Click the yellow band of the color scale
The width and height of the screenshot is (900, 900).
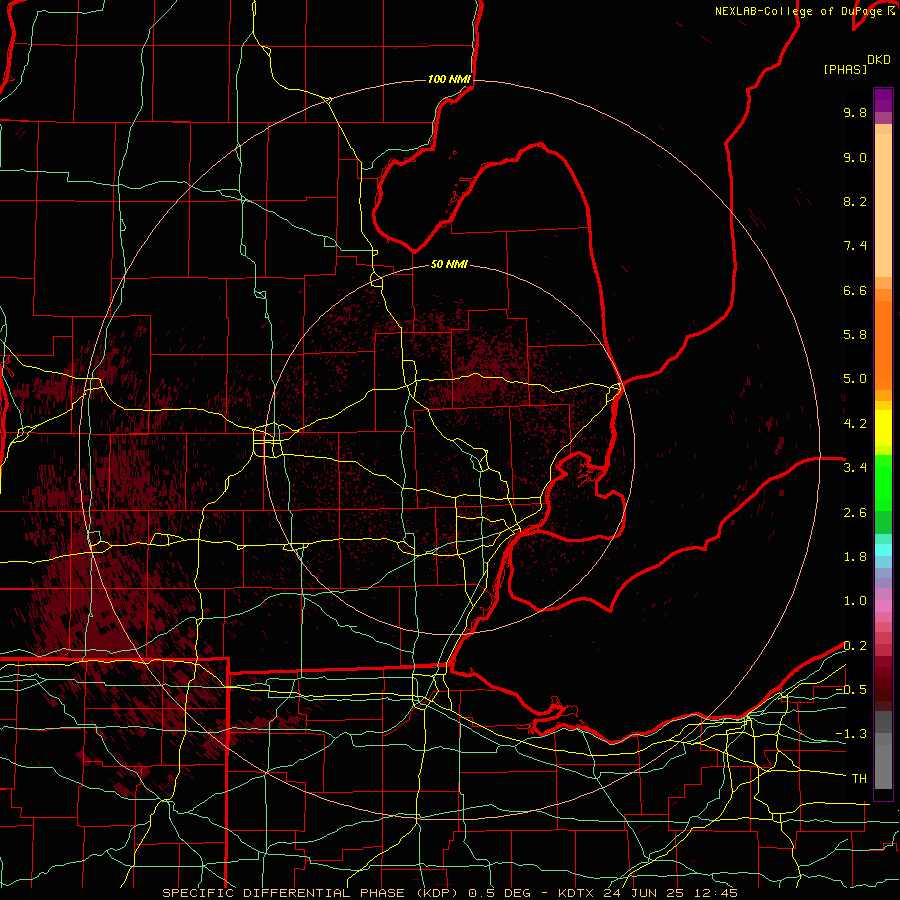click(883, 428)
